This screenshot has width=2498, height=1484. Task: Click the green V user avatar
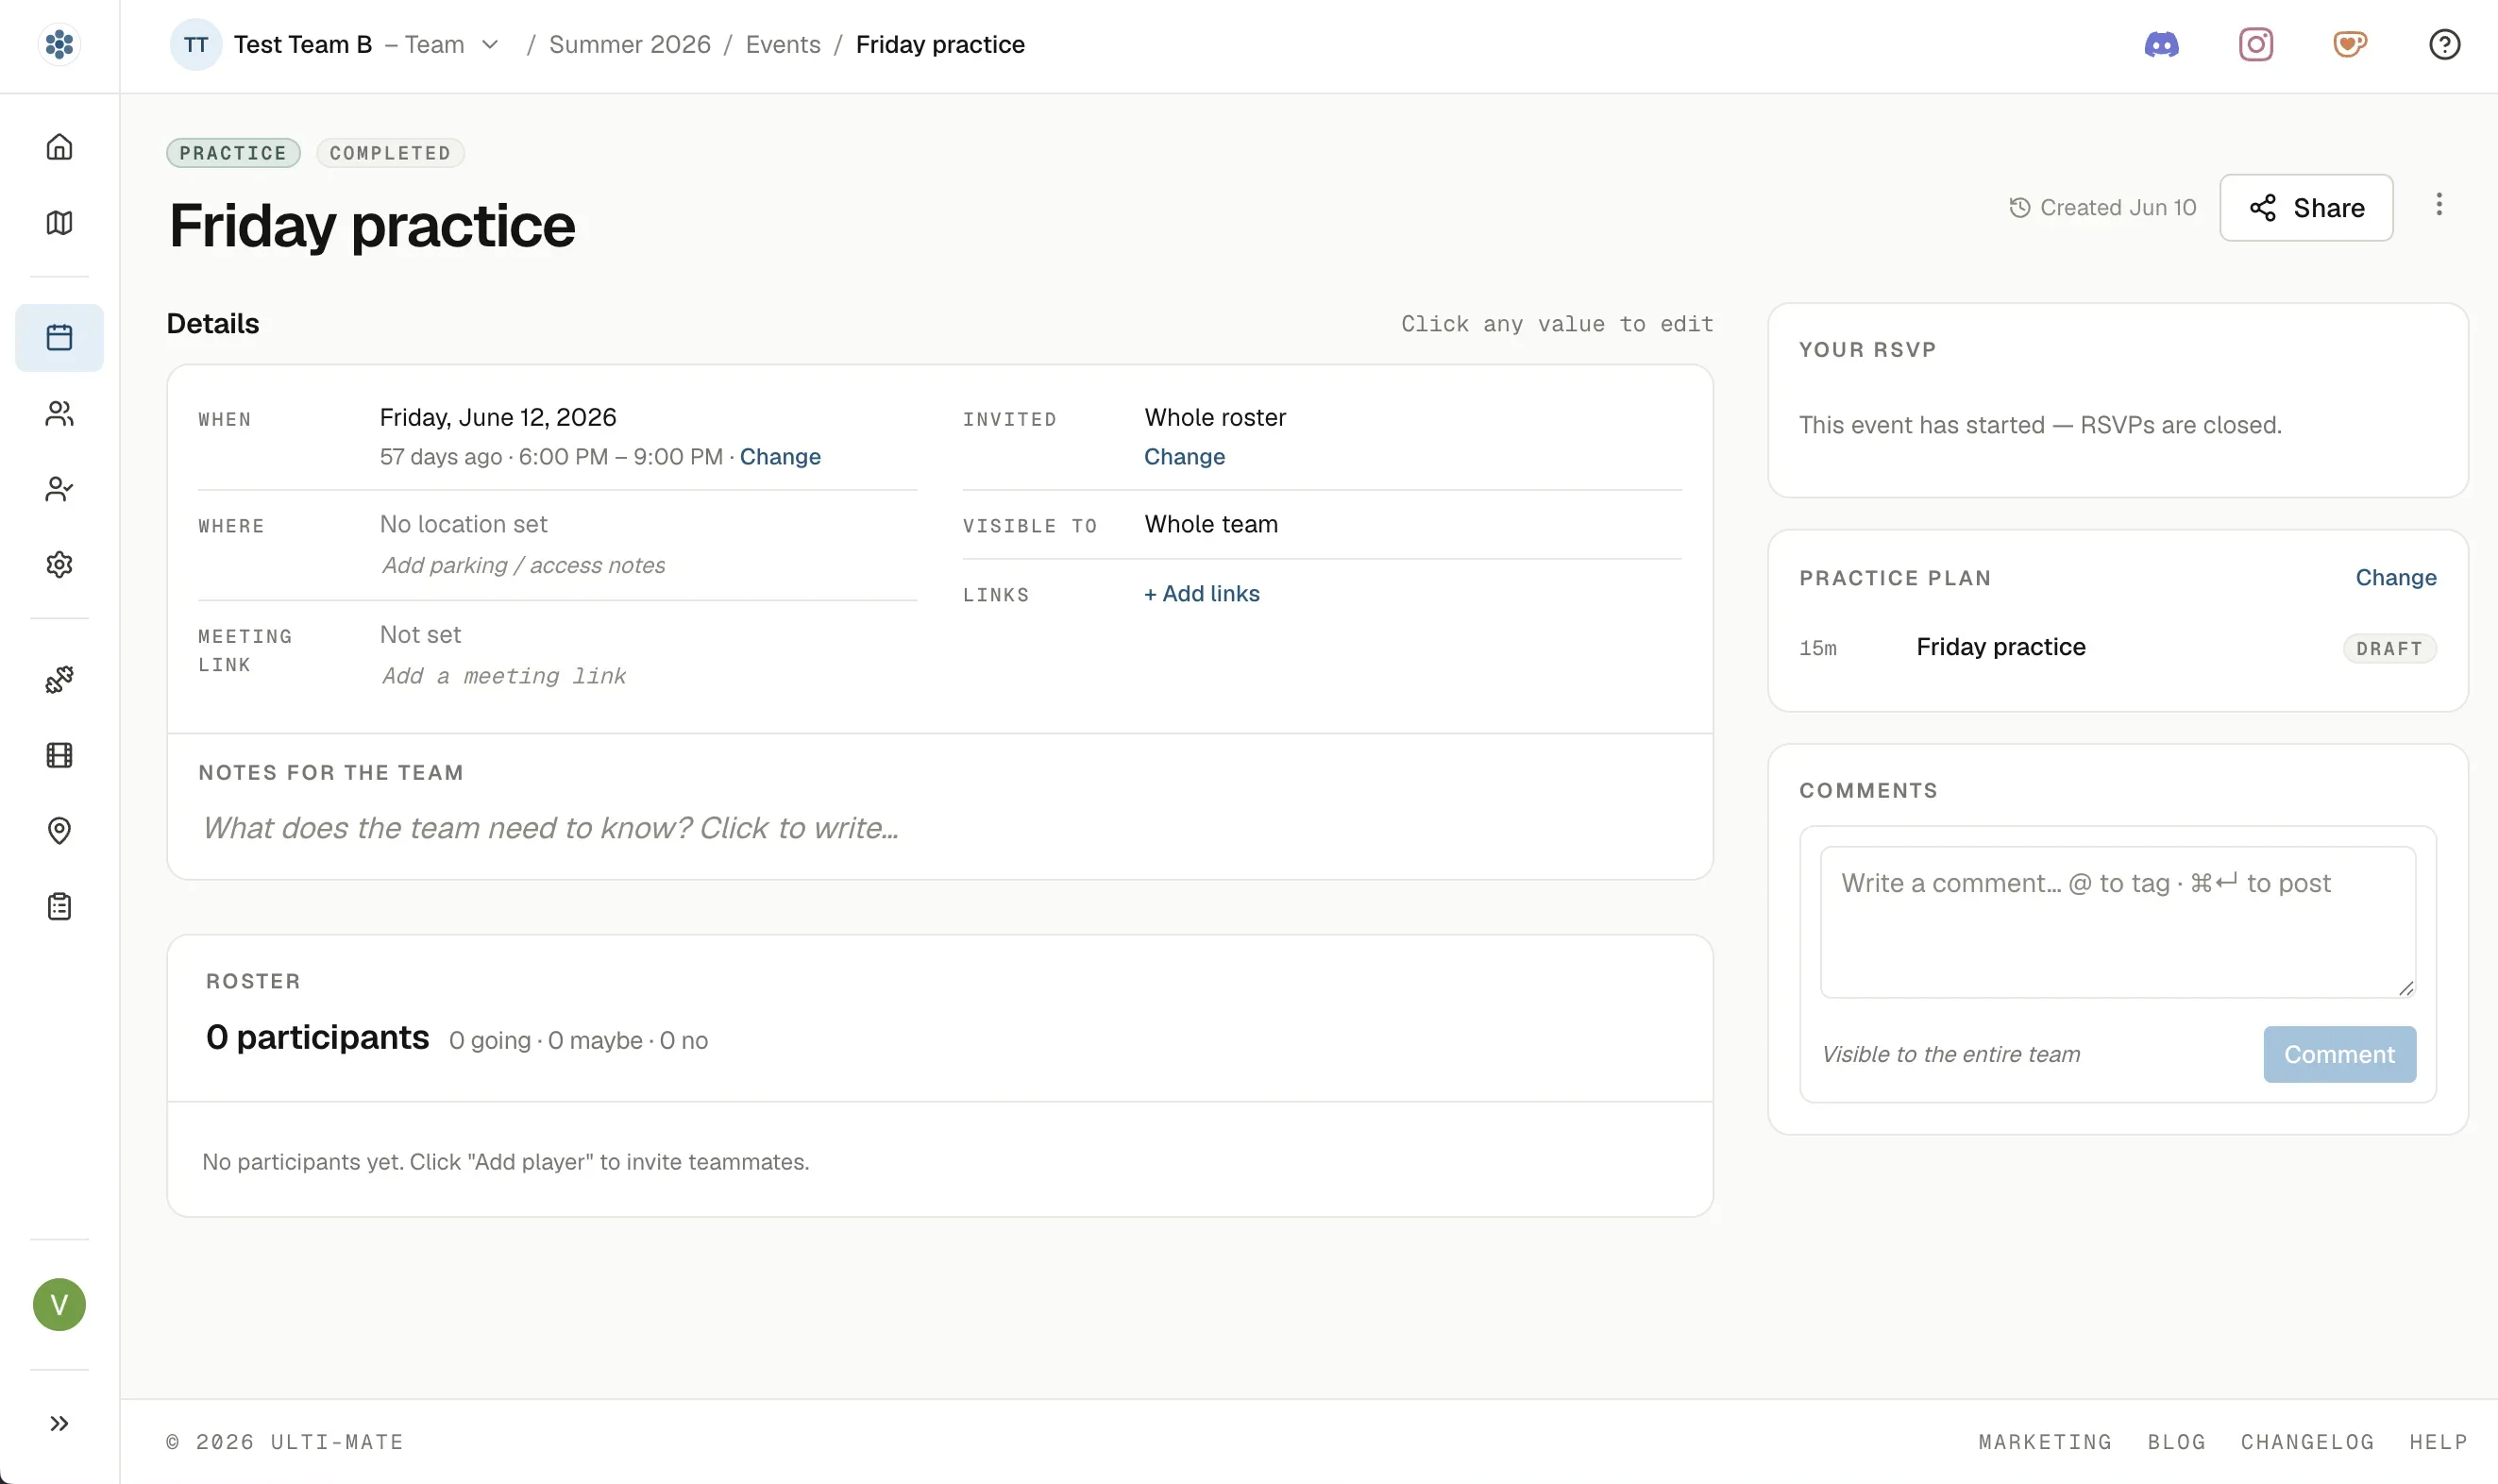coord(59,1304)
